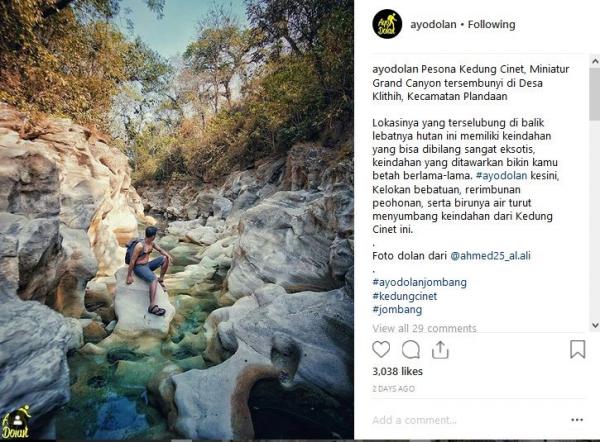Open the #jombang hashtag
600x442 pixels.
pos(396,310)
